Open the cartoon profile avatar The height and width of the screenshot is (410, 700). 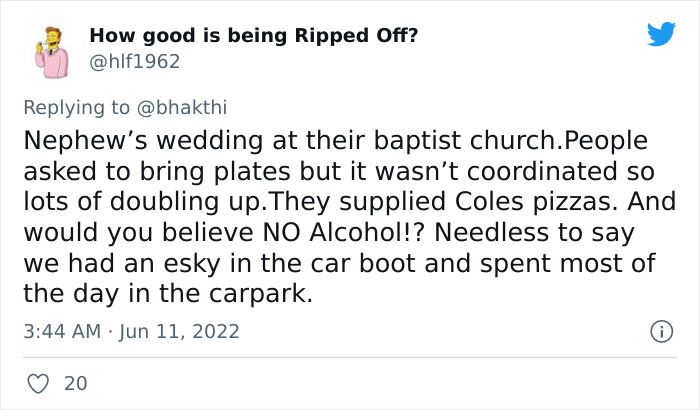(x=49, y=49)
